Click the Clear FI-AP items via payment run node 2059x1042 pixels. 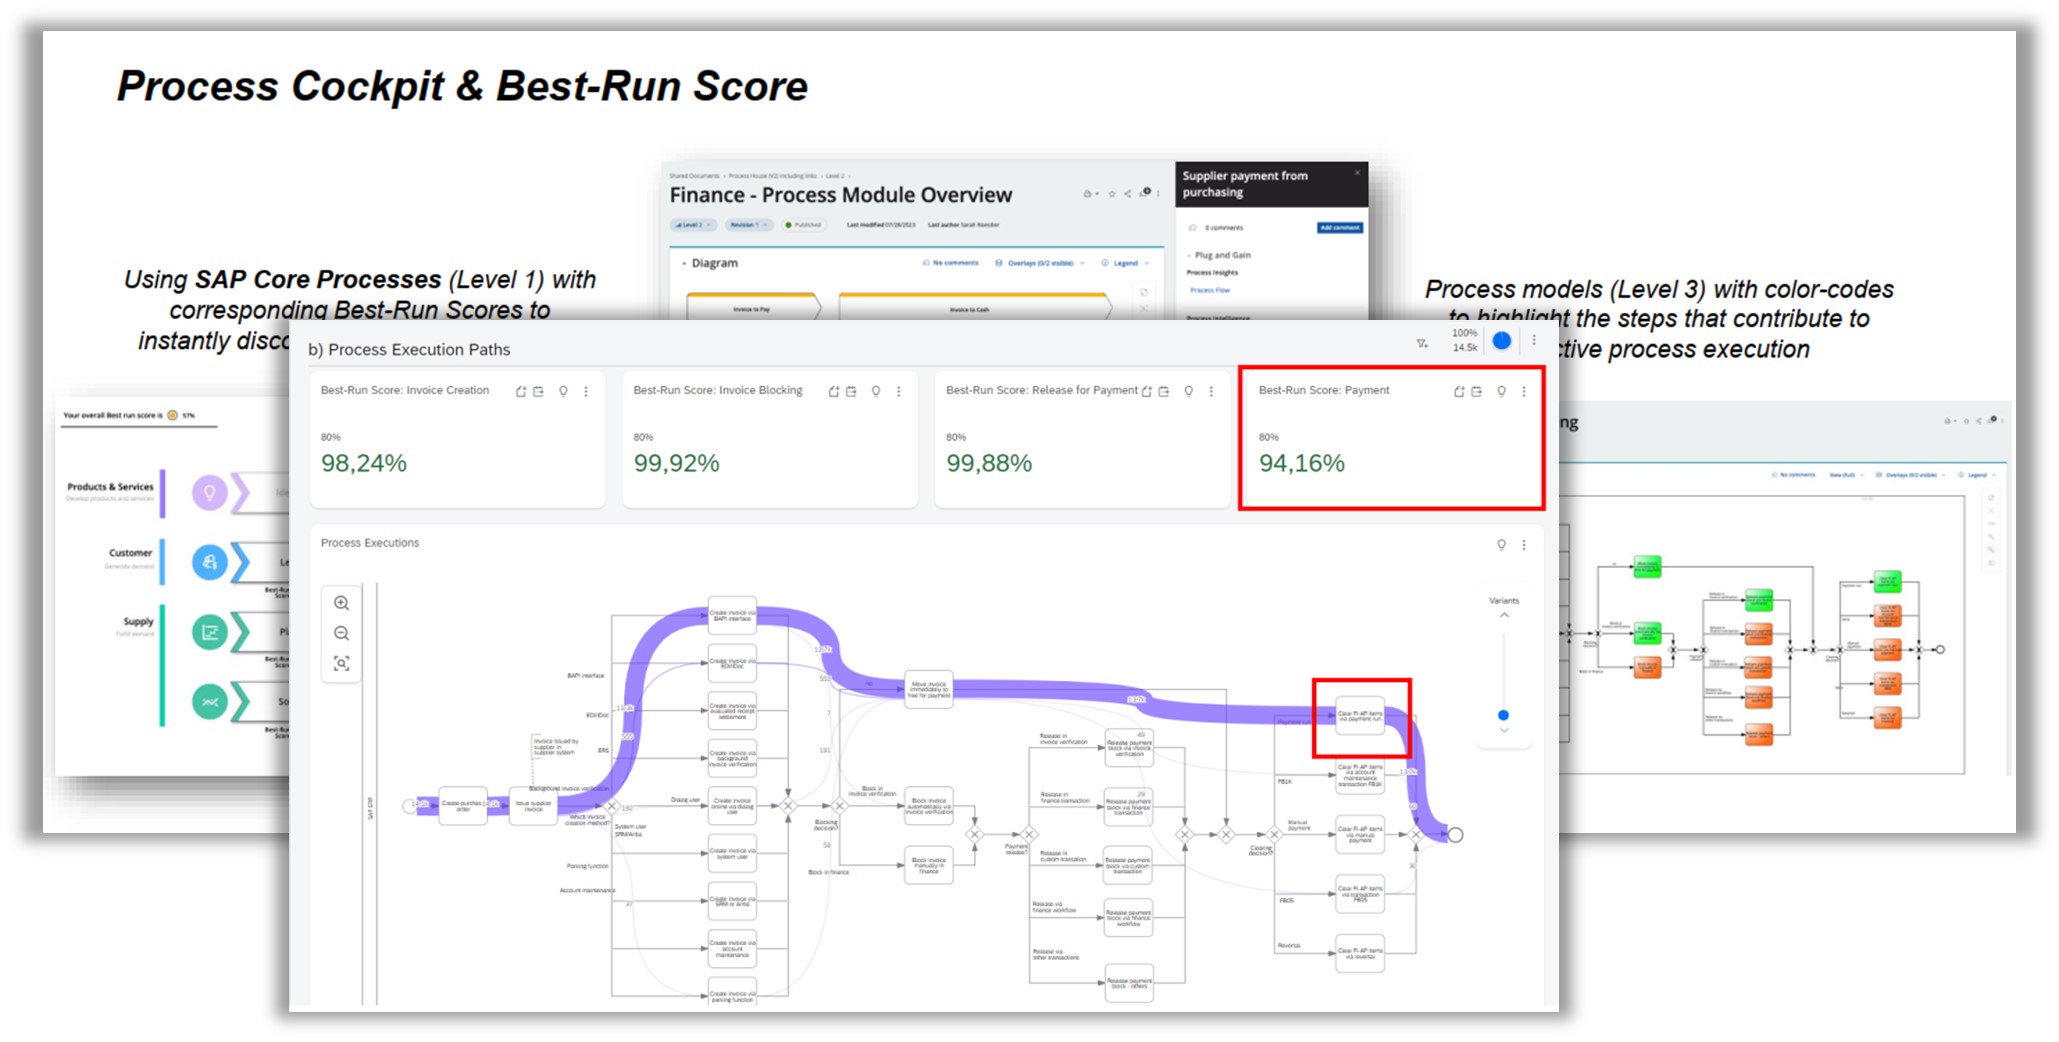1360,716
